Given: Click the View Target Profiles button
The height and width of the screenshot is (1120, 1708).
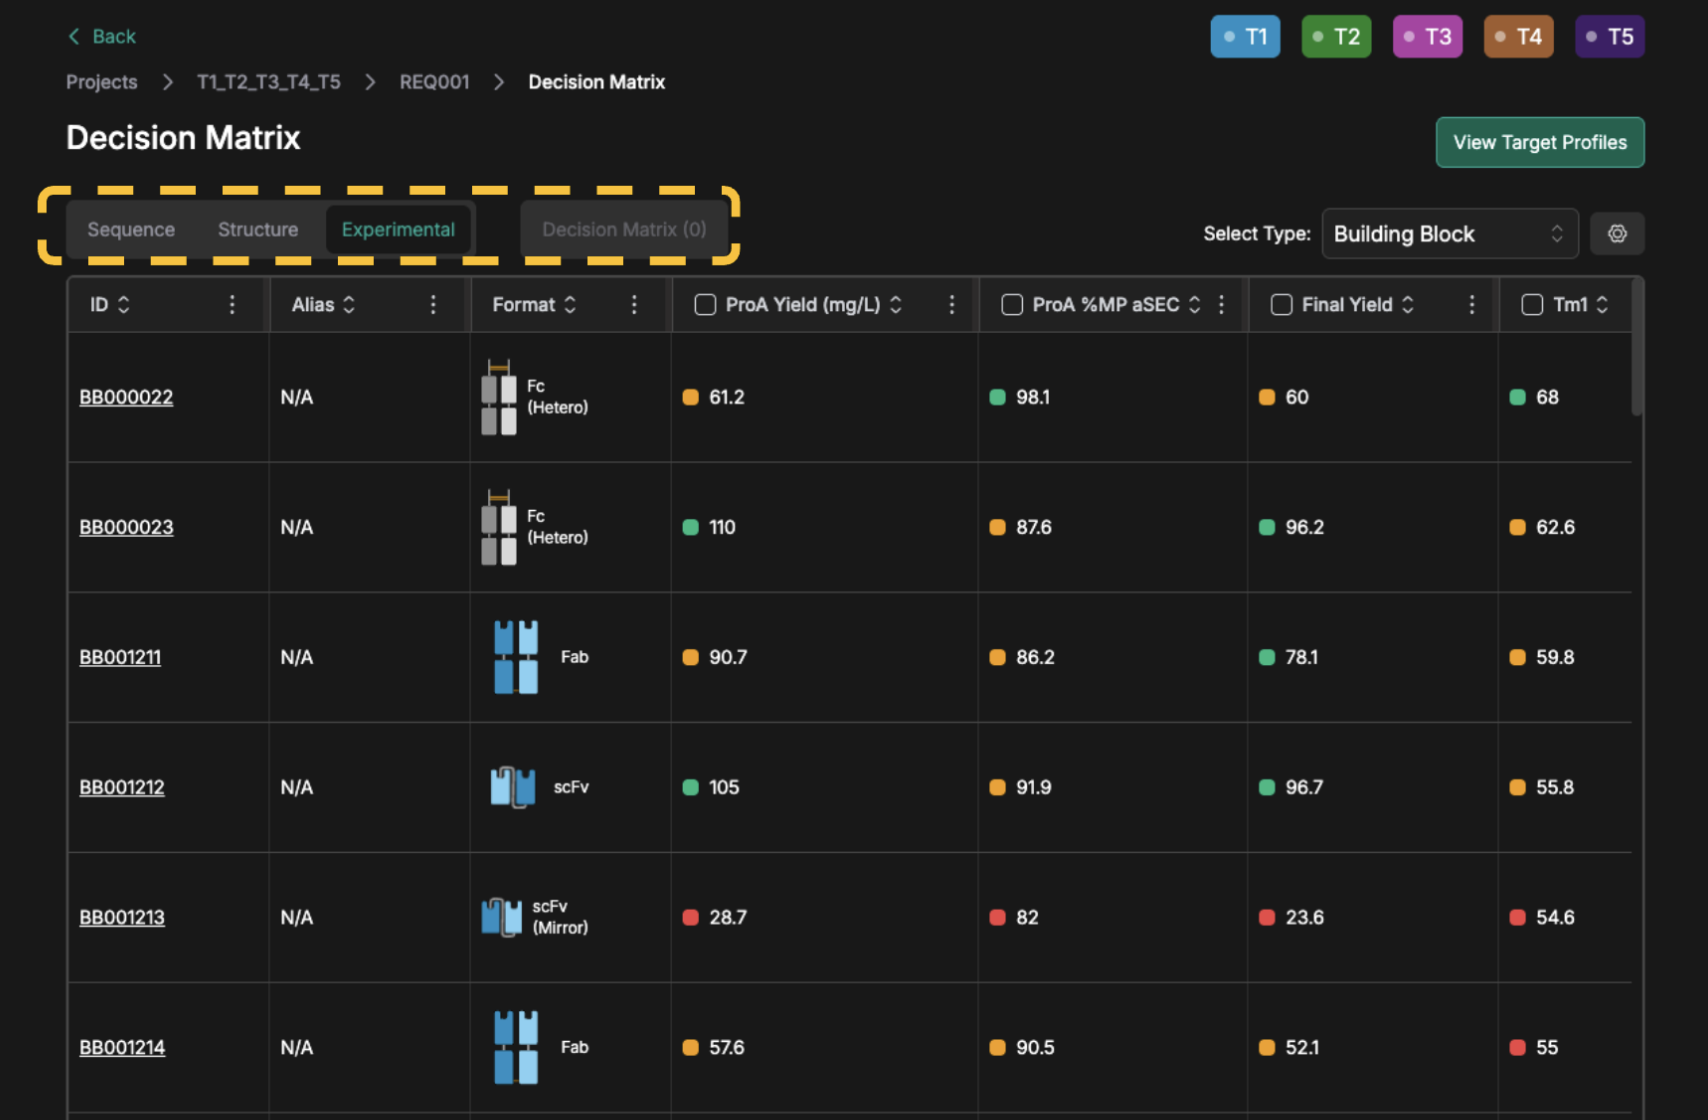Looking at the screenshot, I should click(1539, 143).
